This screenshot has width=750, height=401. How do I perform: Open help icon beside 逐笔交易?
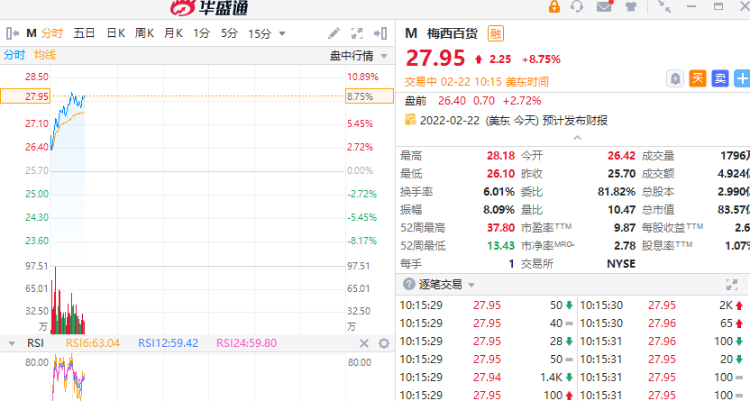[x=408, y=284]
